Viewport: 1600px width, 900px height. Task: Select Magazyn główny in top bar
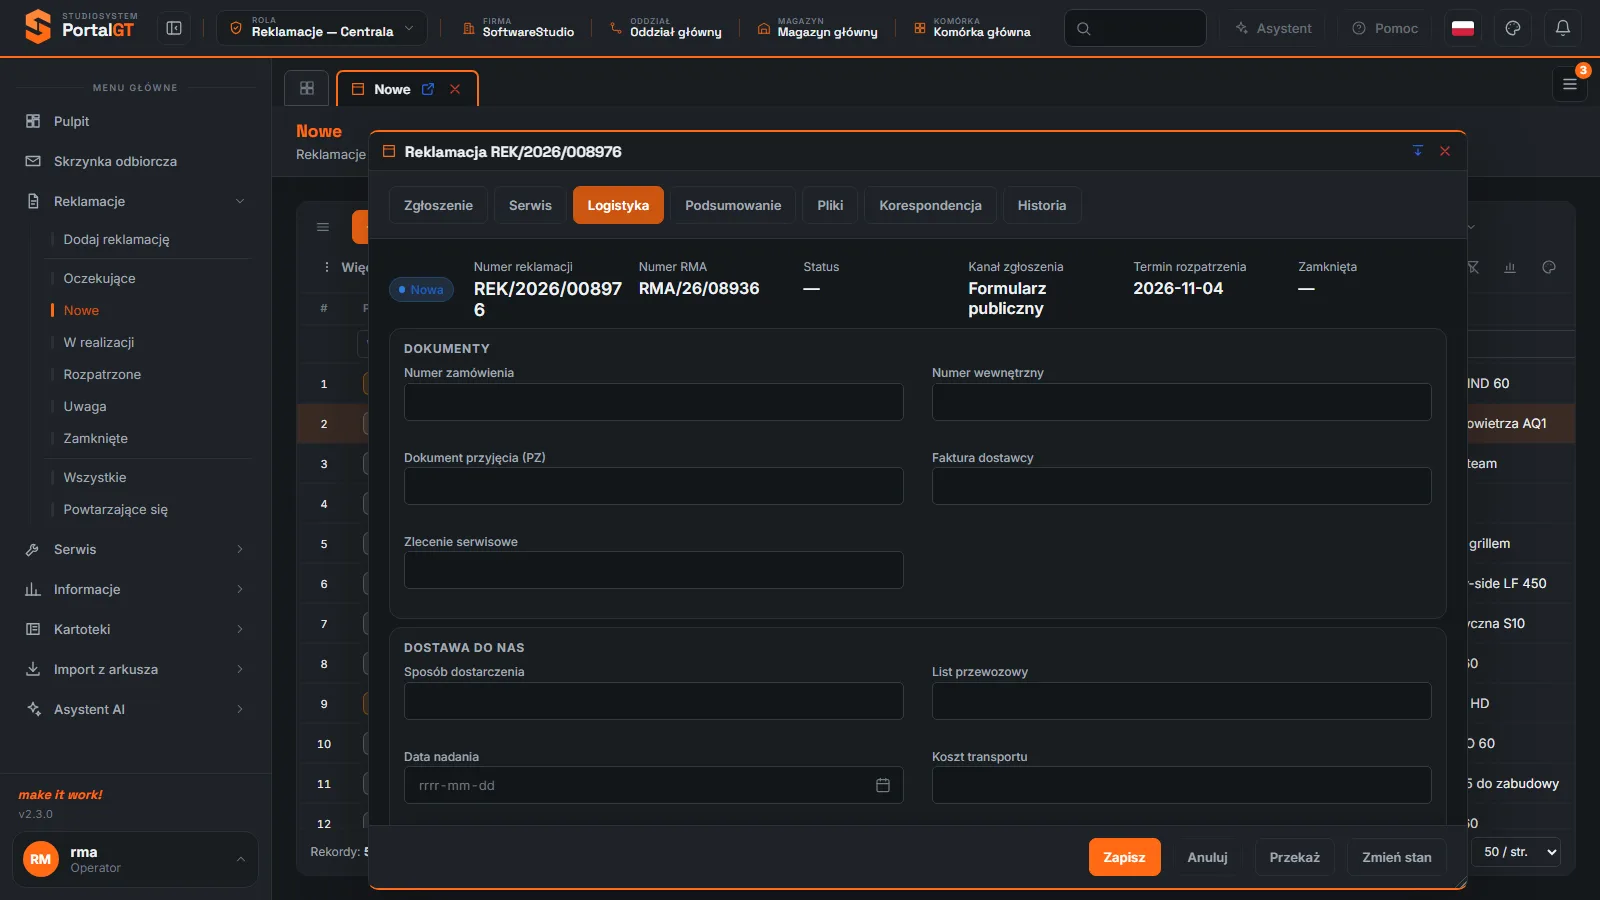(x=817, y=28)
